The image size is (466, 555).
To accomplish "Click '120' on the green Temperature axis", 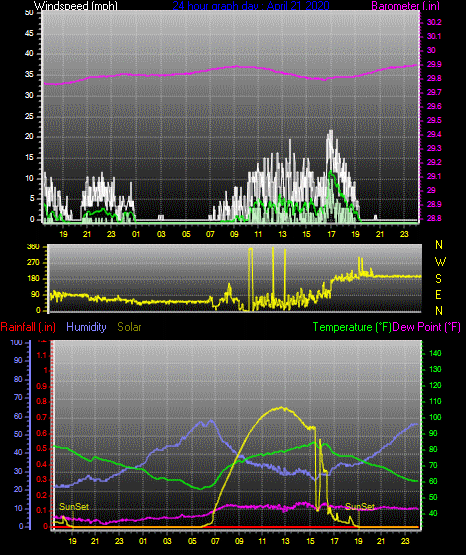I will [435, 385].
